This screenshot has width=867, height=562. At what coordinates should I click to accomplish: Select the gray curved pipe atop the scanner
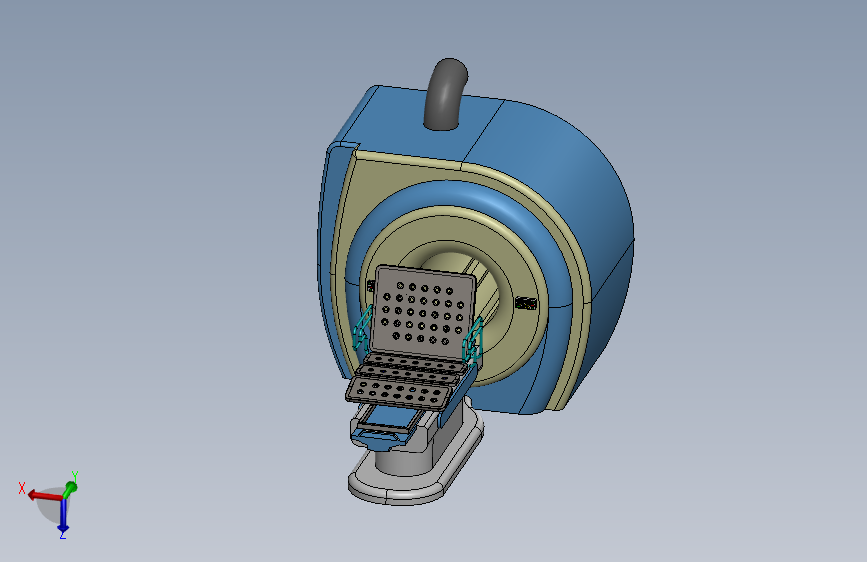[446, 94]
